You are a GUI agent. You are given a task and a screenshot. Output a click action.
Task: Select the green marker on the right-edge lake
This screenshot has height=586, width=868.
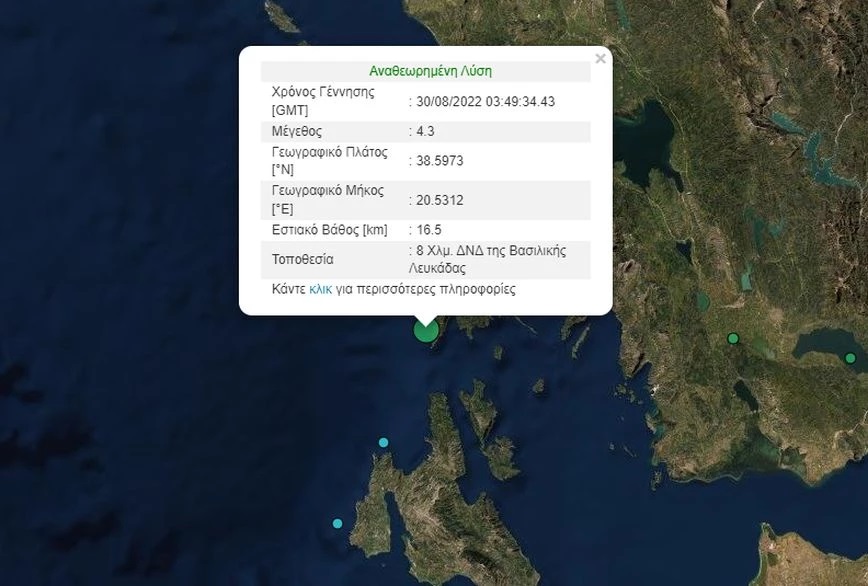[850, 358]
